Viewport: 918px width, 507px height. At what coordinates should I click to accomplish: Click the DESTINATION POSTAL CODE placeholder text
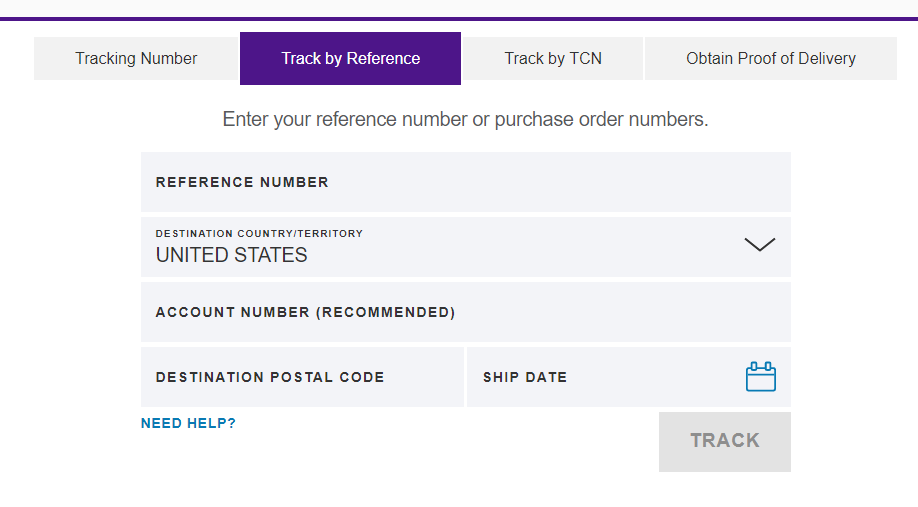[x=270, y=377]
